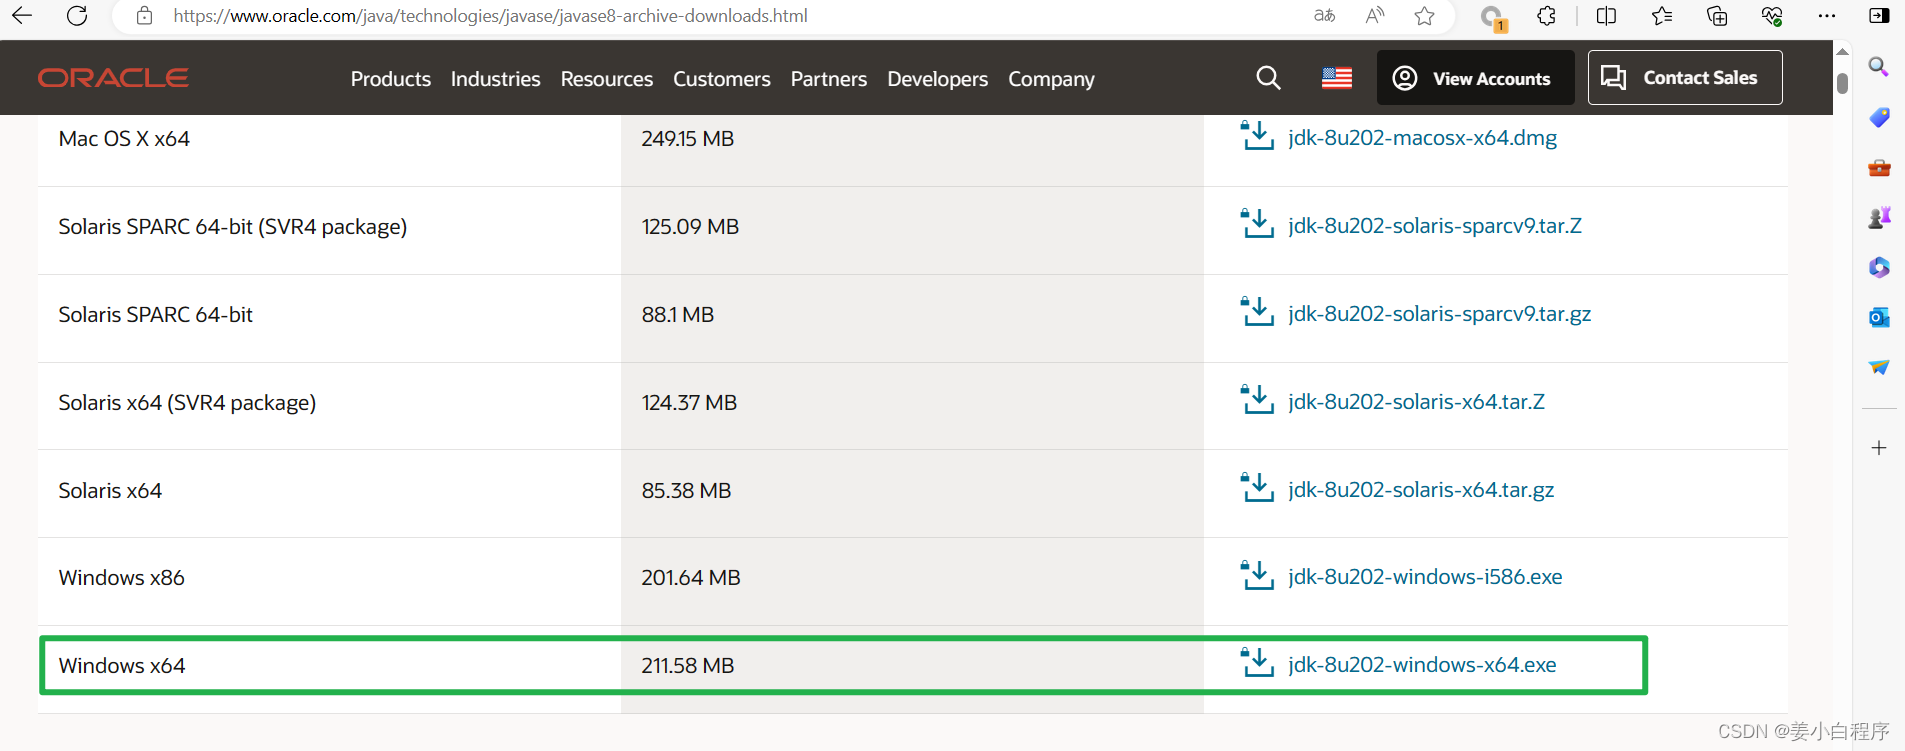The width and height of the screenshot is (1905, 751).
Task: Click the Oracle logo
Action: pyautogui.click(x=113, y=78)
